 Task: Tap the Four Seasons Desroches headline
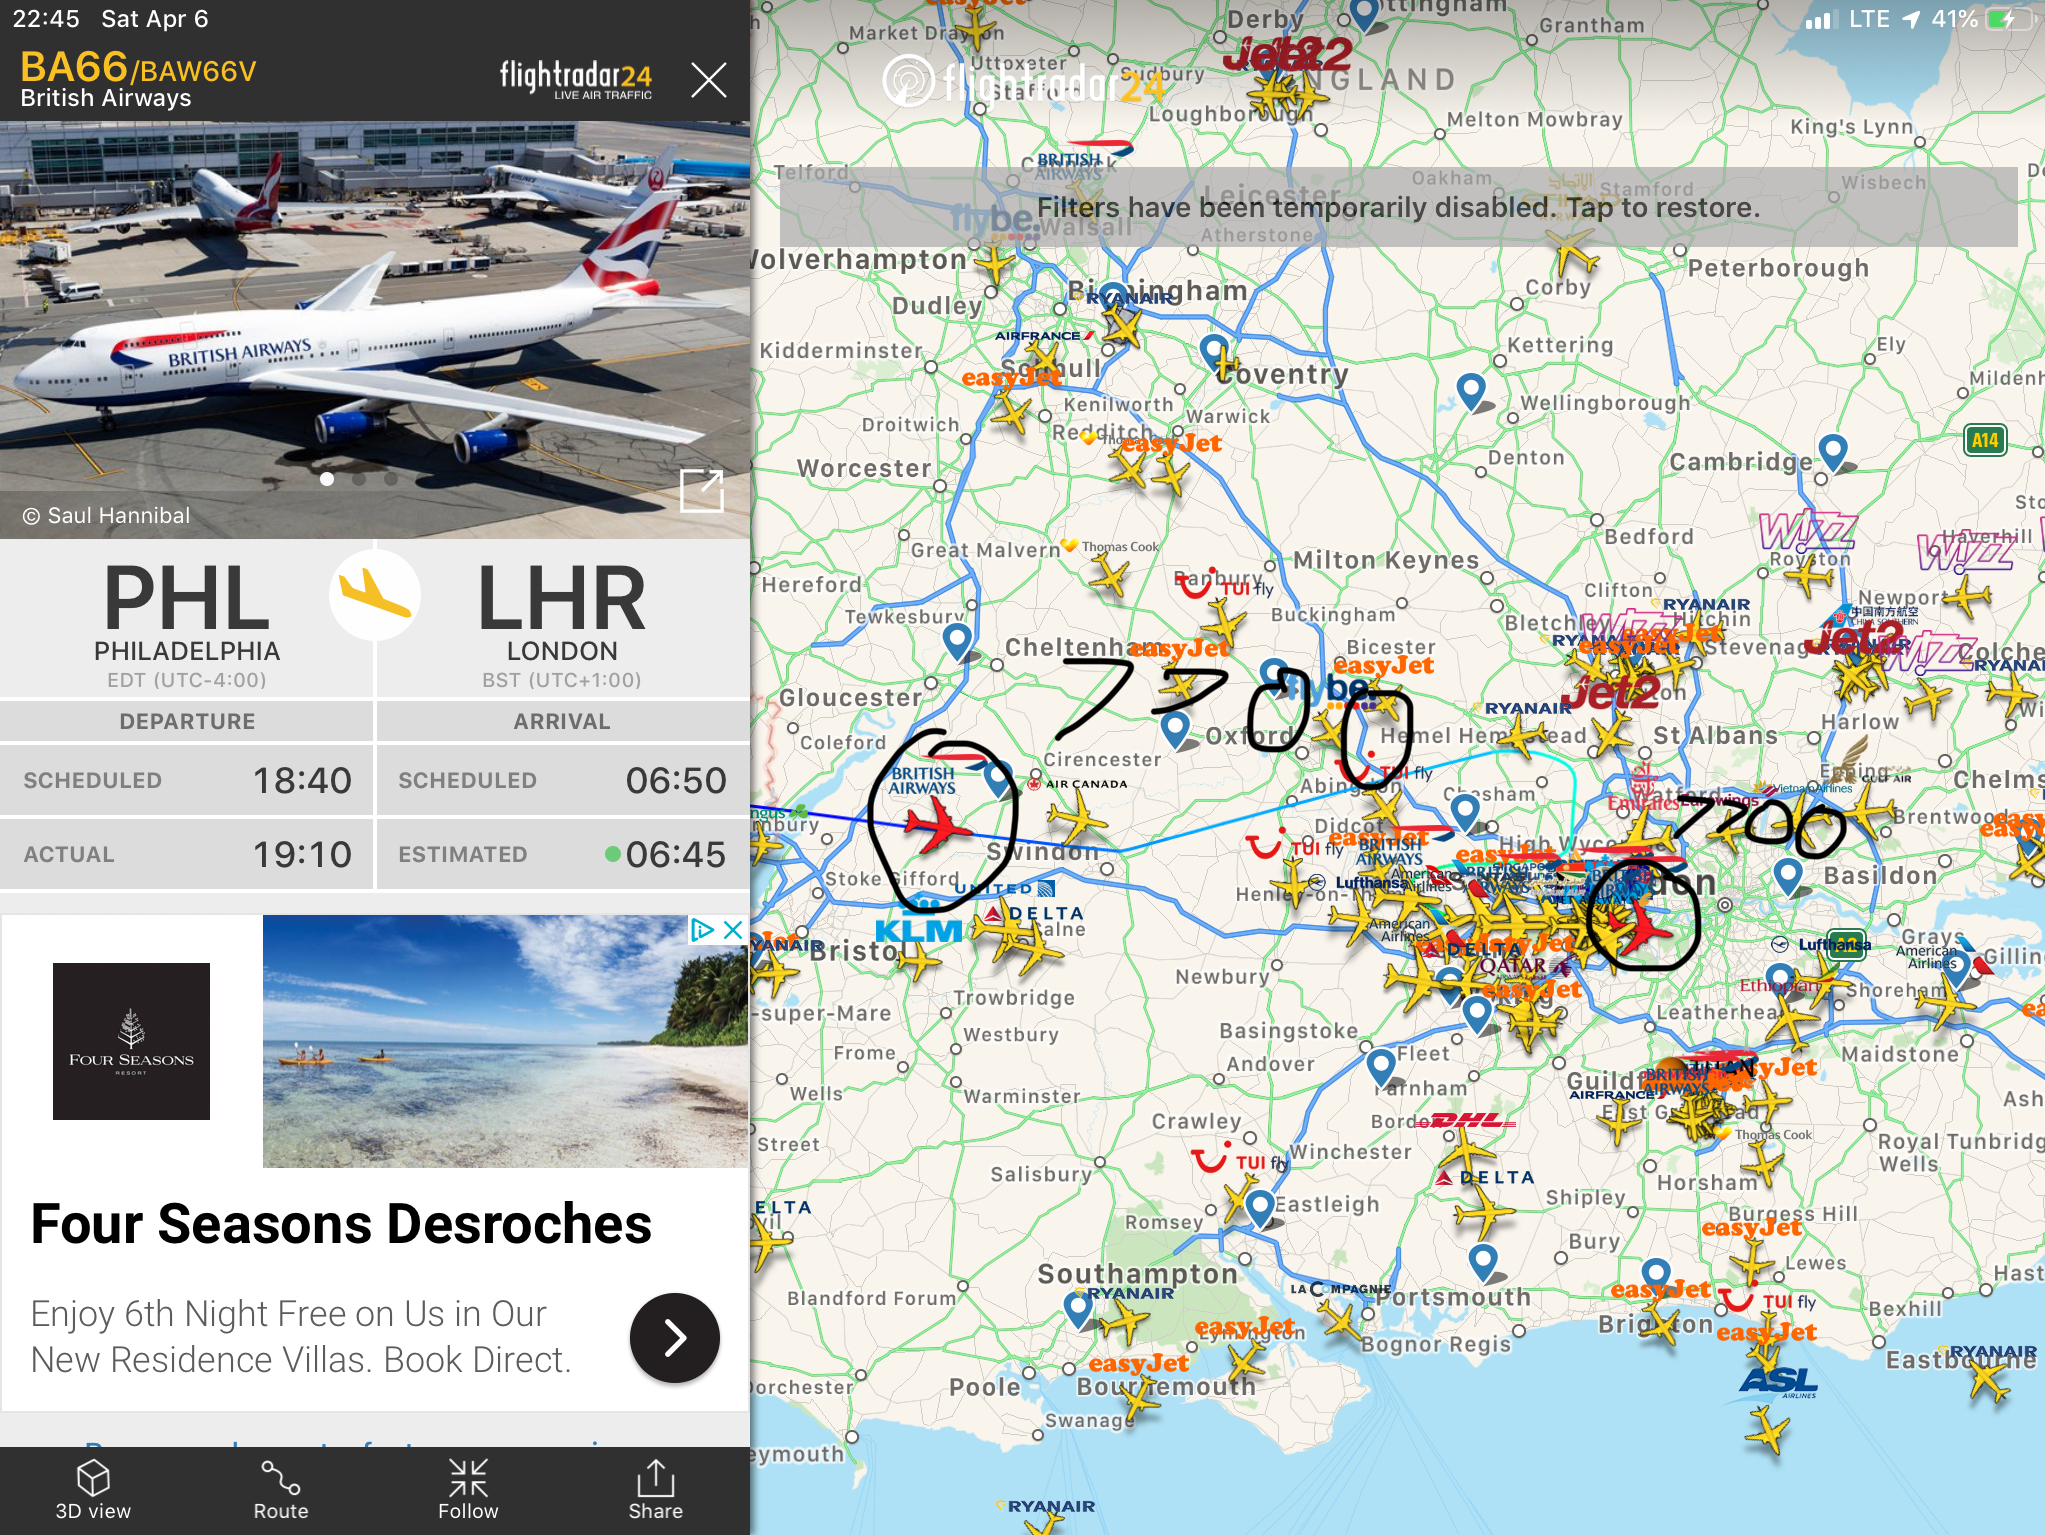(341, 1224)
